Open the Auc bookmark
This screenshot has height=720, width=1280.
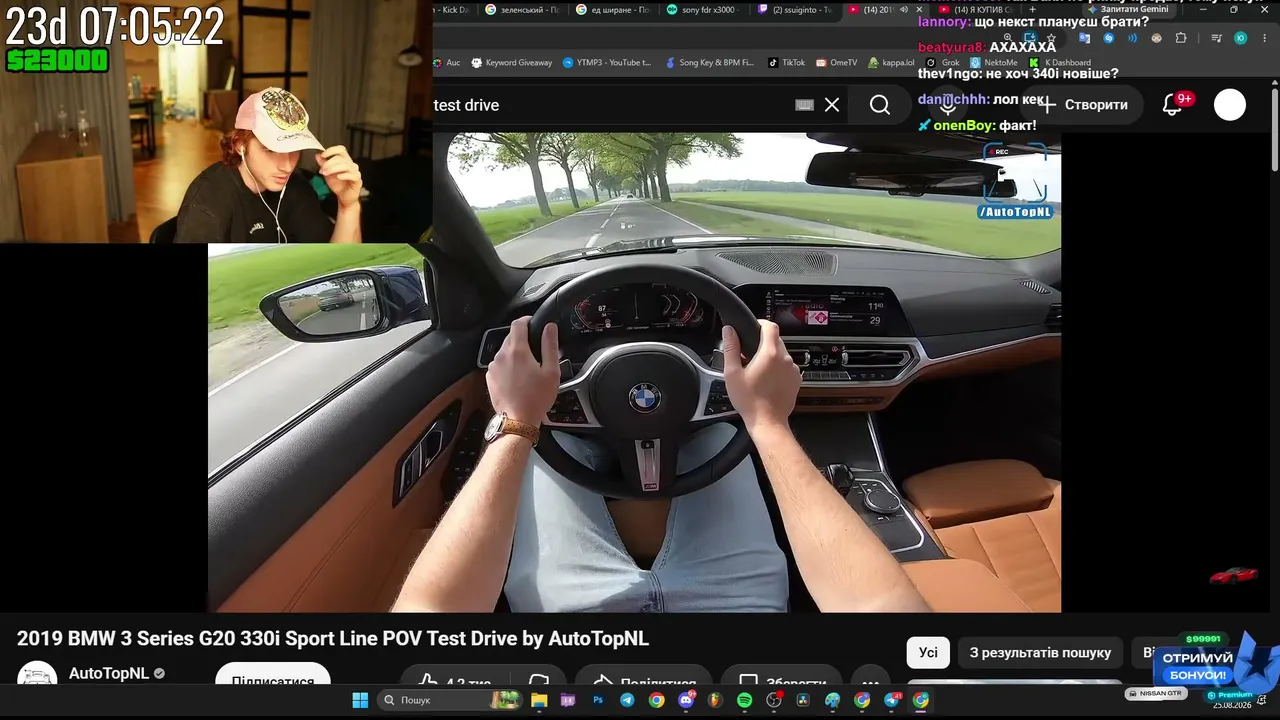coord(447,62)
